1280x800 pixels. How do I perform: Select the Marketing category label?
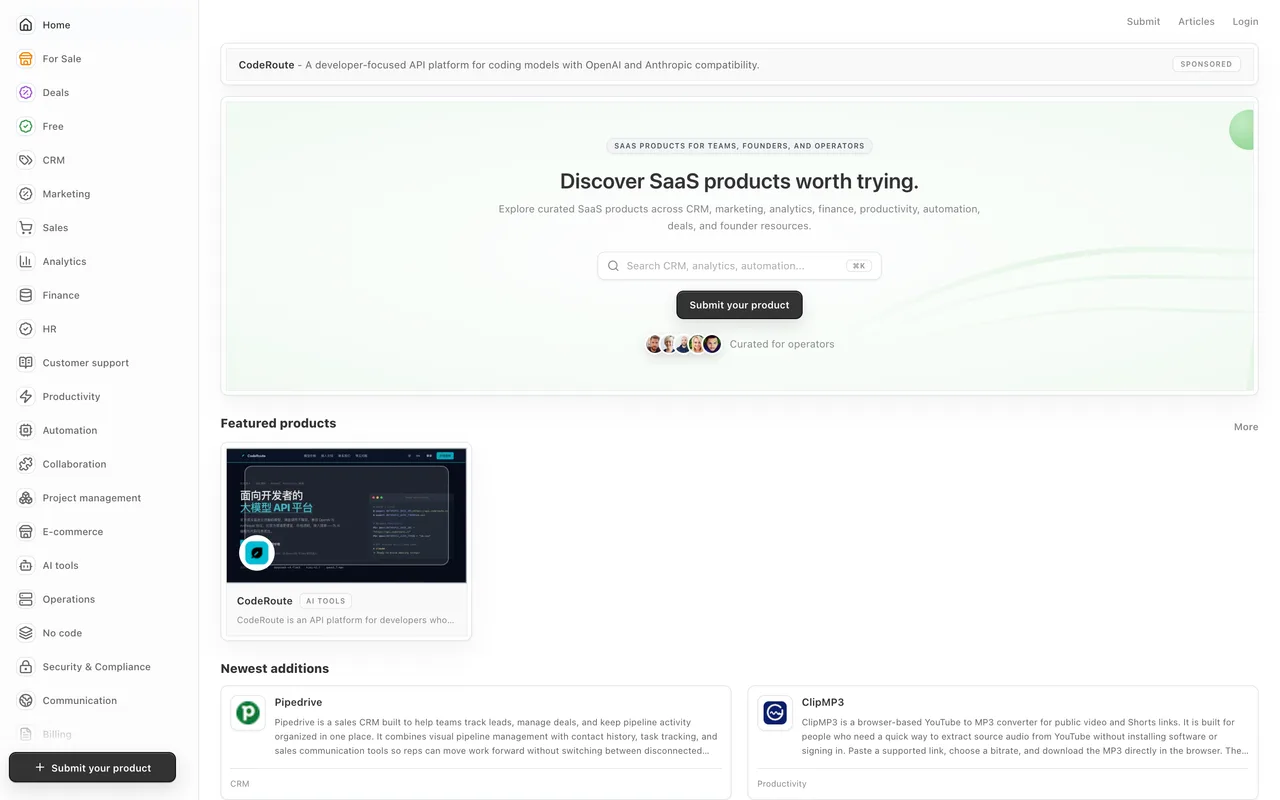tap(66, 194)
